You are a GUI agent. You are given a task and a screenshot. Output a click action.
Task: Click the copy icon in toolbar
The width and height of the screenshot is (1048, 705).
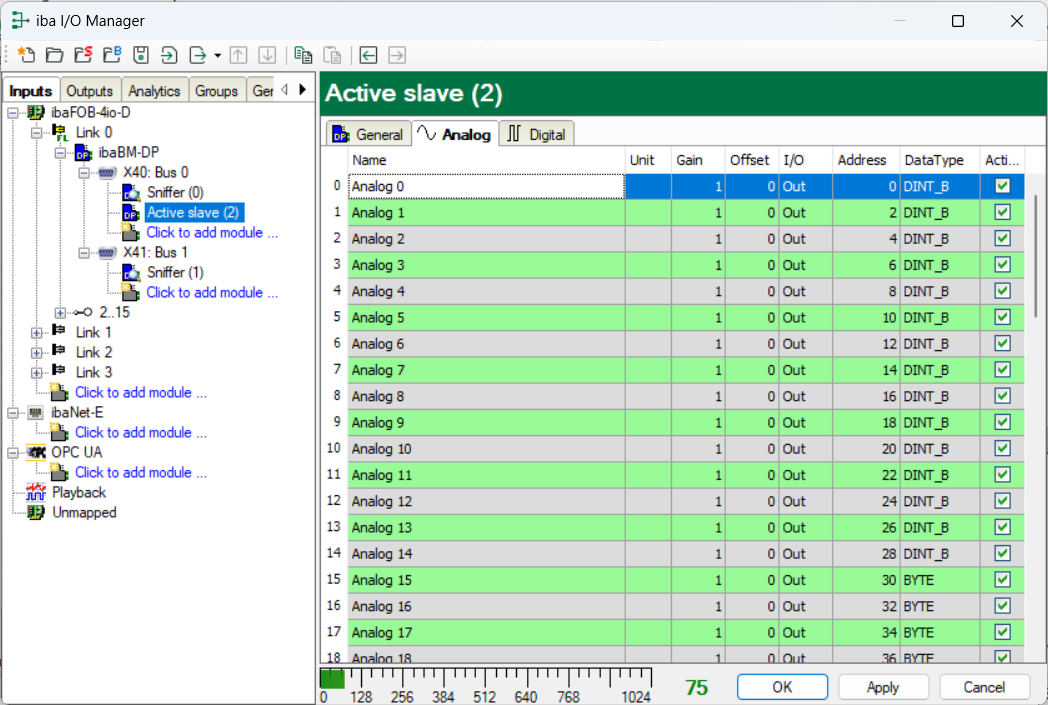tap(303, 55)
